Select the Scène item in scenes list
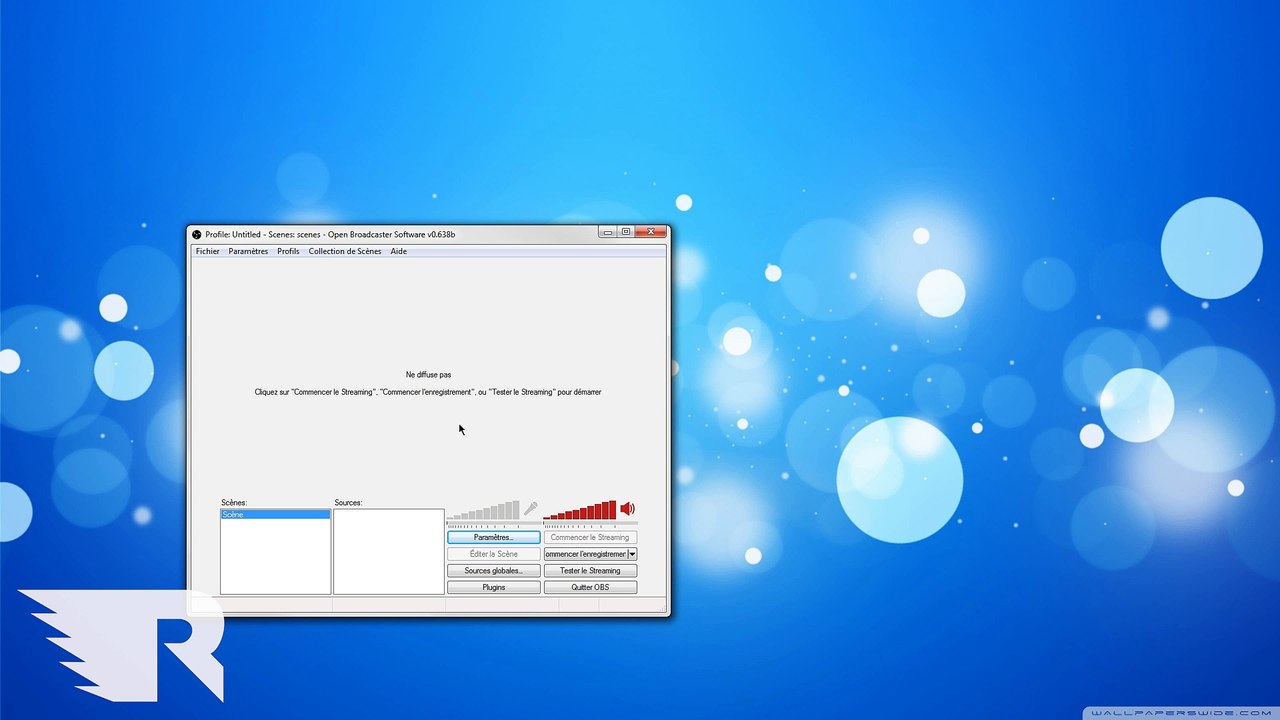 click(275, 514)
